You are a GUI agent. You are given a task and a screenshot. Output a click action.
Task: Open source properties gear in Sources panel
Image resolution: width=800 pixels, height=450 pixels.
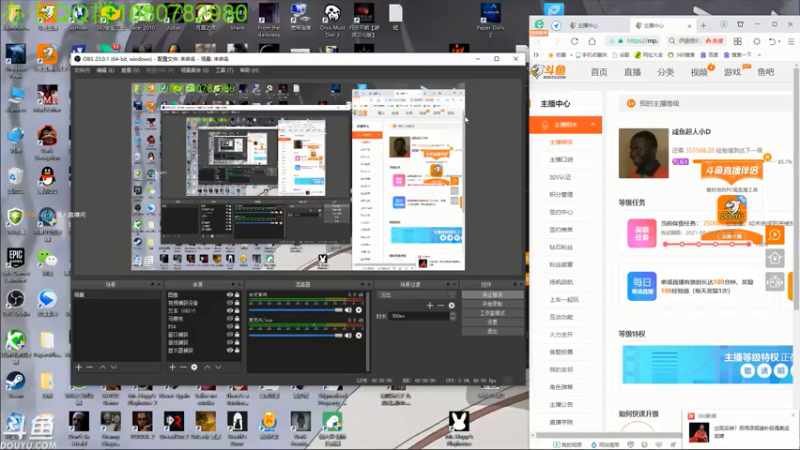[194, 367]
